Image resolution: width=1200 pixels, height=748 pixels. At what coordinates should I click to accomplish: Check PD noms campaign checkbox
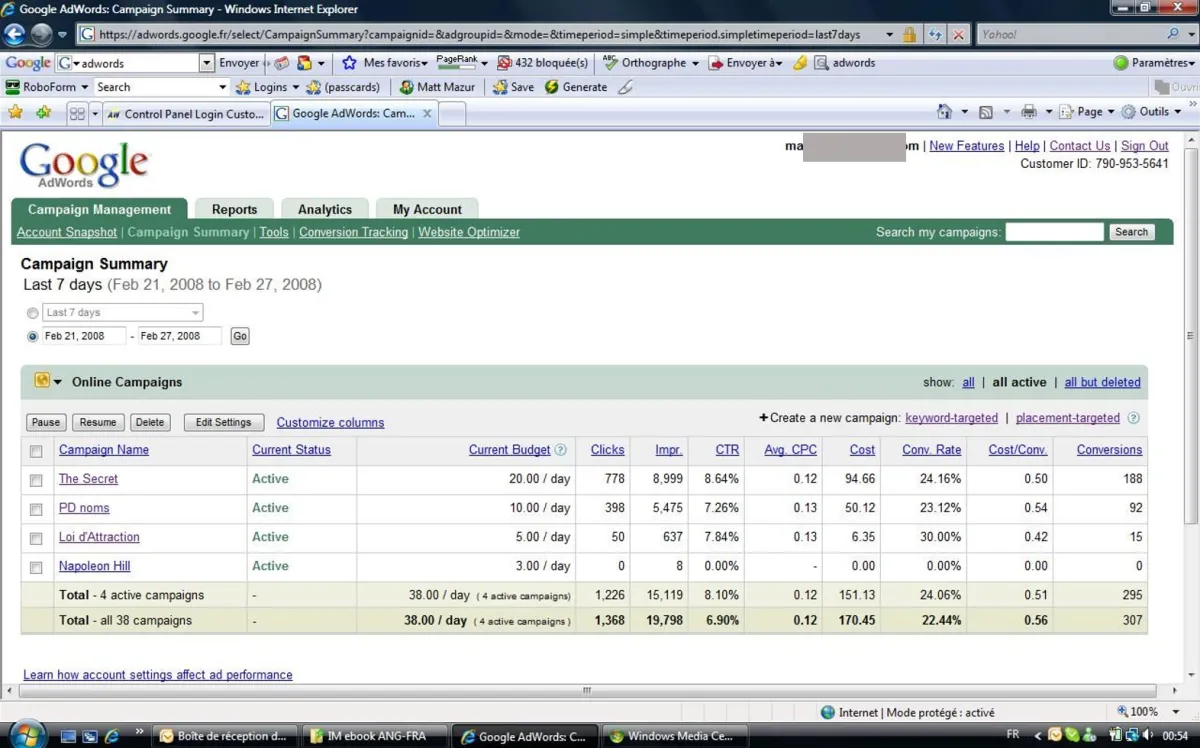(36, 509)
